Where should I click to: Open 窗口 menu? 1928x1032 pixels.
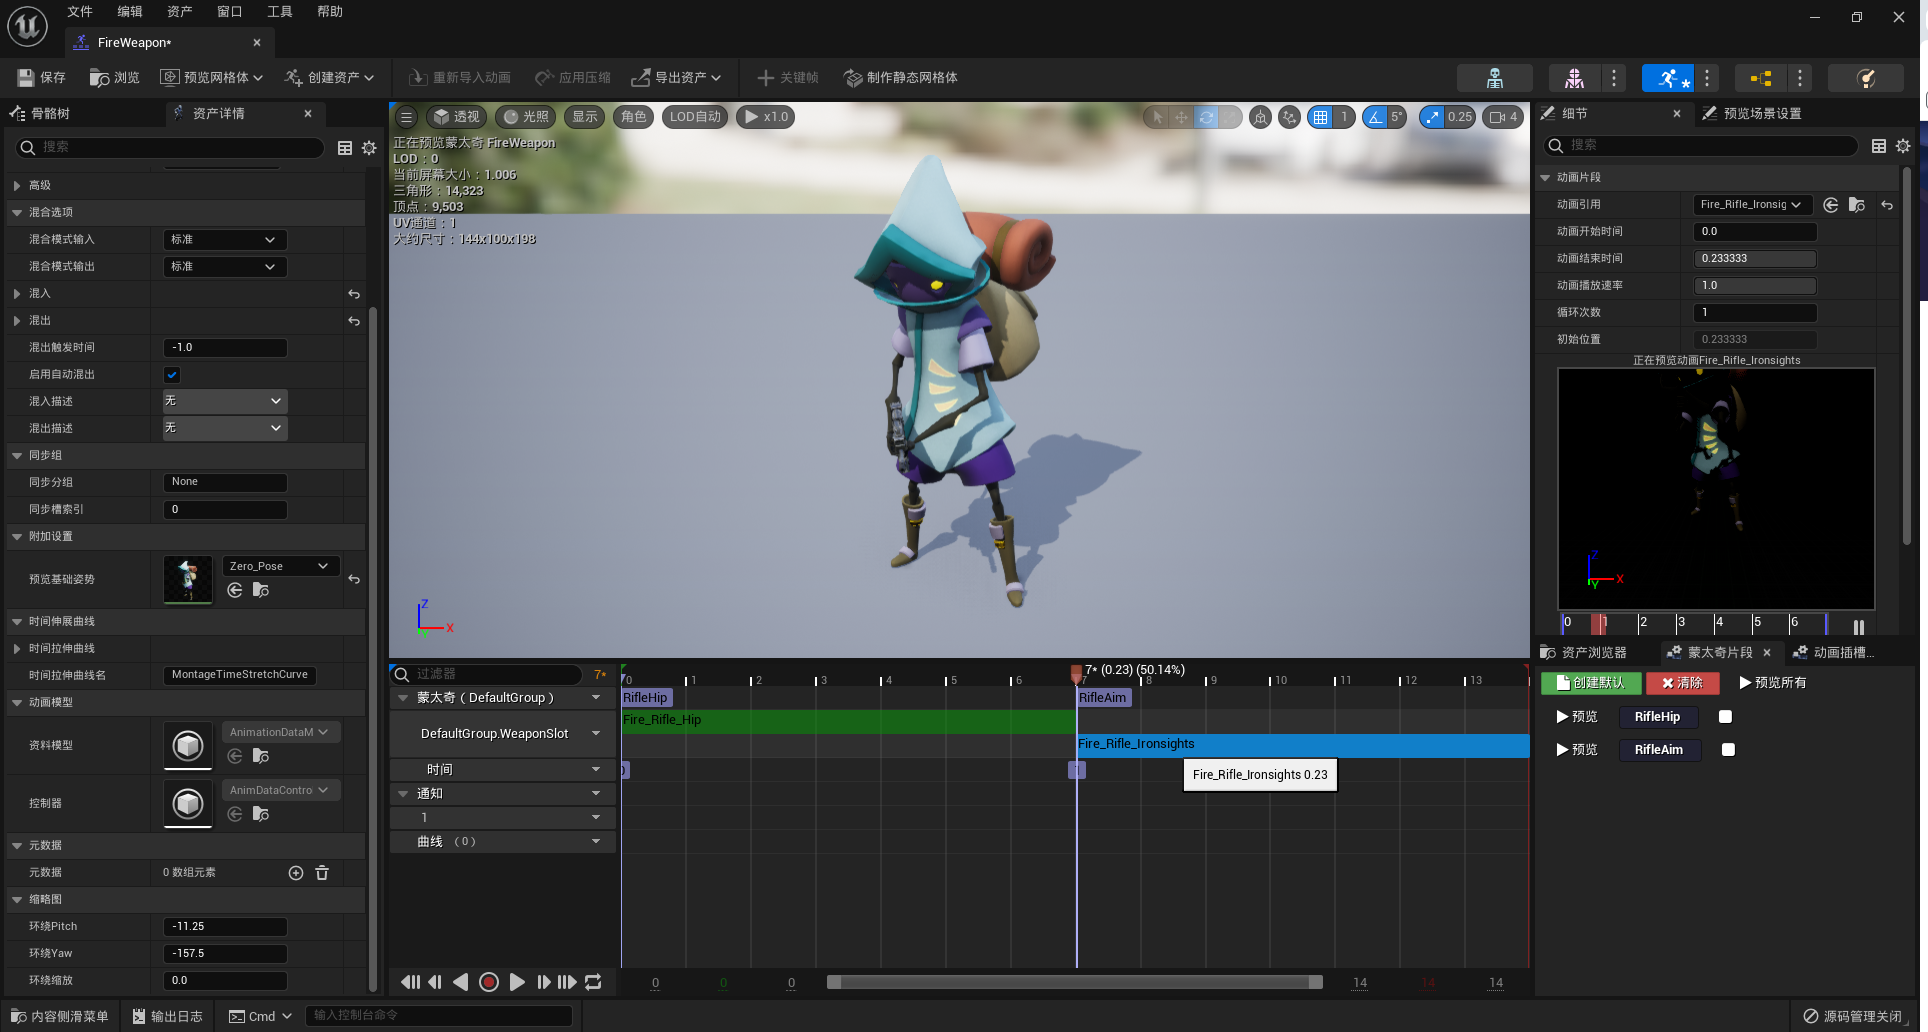[230, 12]
